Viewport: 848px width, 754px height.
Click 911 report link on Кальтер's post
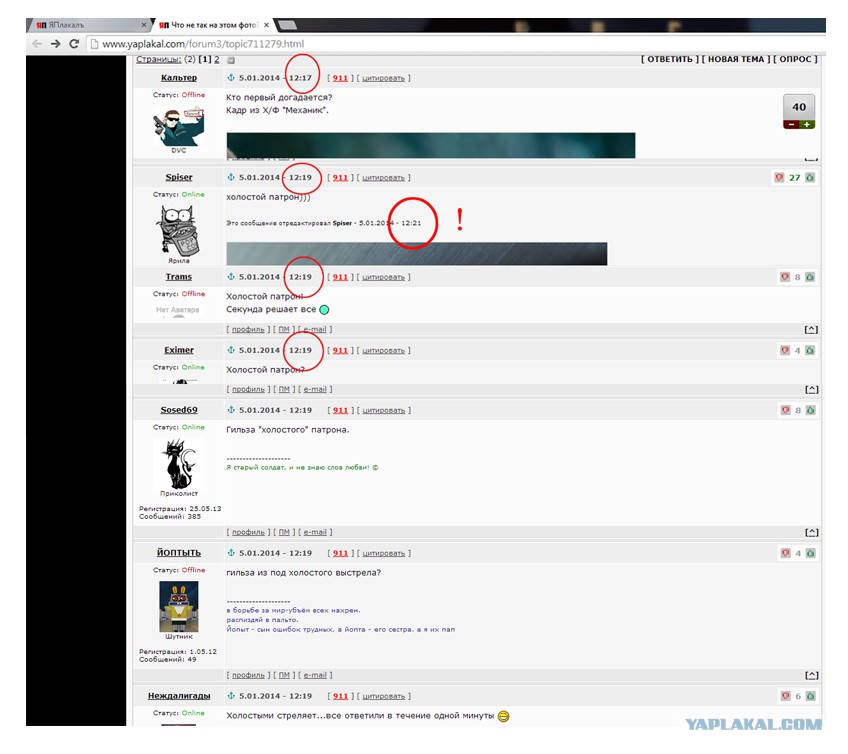(x=340, y=78)
